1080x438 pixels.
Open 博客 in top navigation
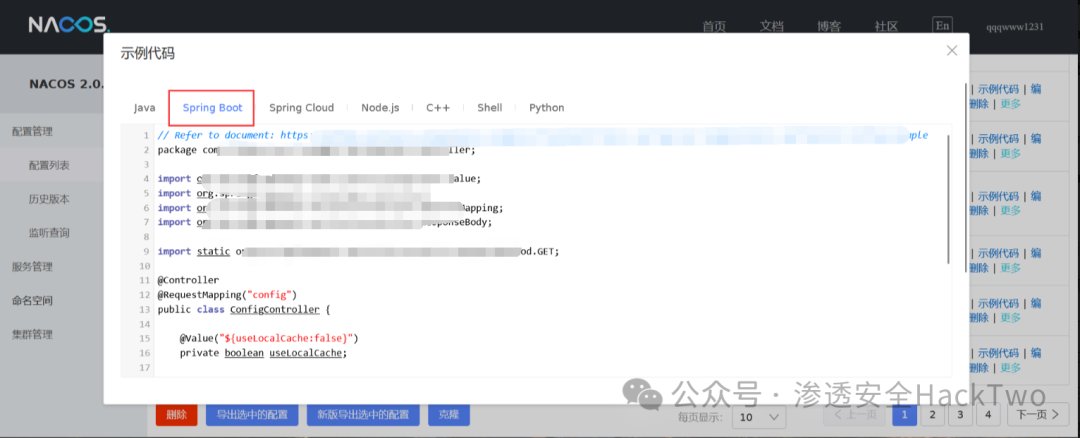(829, 27)
